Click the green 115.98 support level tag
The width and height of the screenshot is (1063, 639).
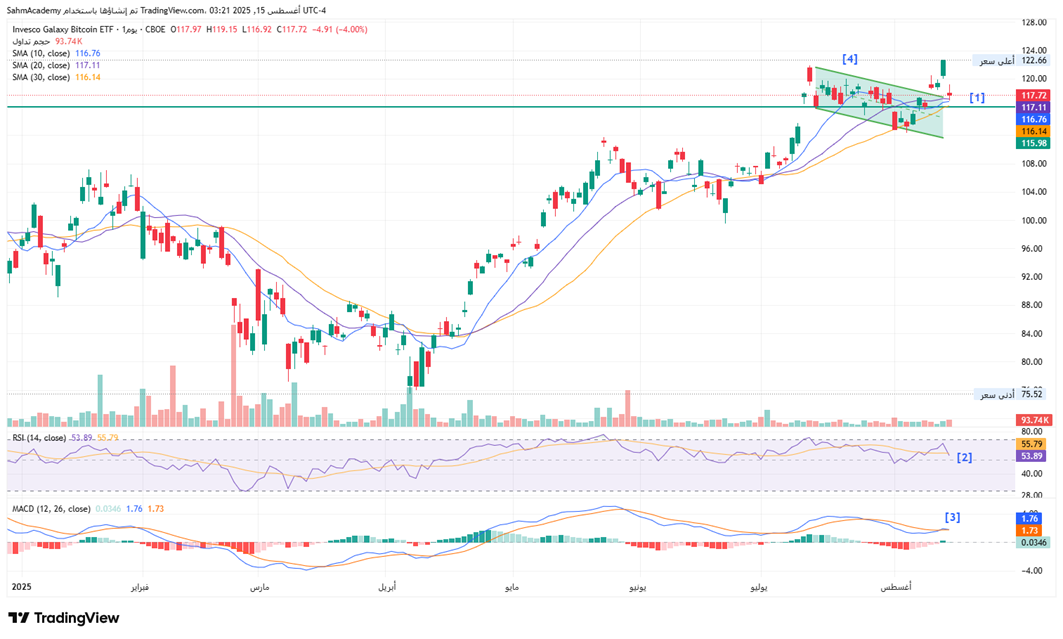point(1033,143)
